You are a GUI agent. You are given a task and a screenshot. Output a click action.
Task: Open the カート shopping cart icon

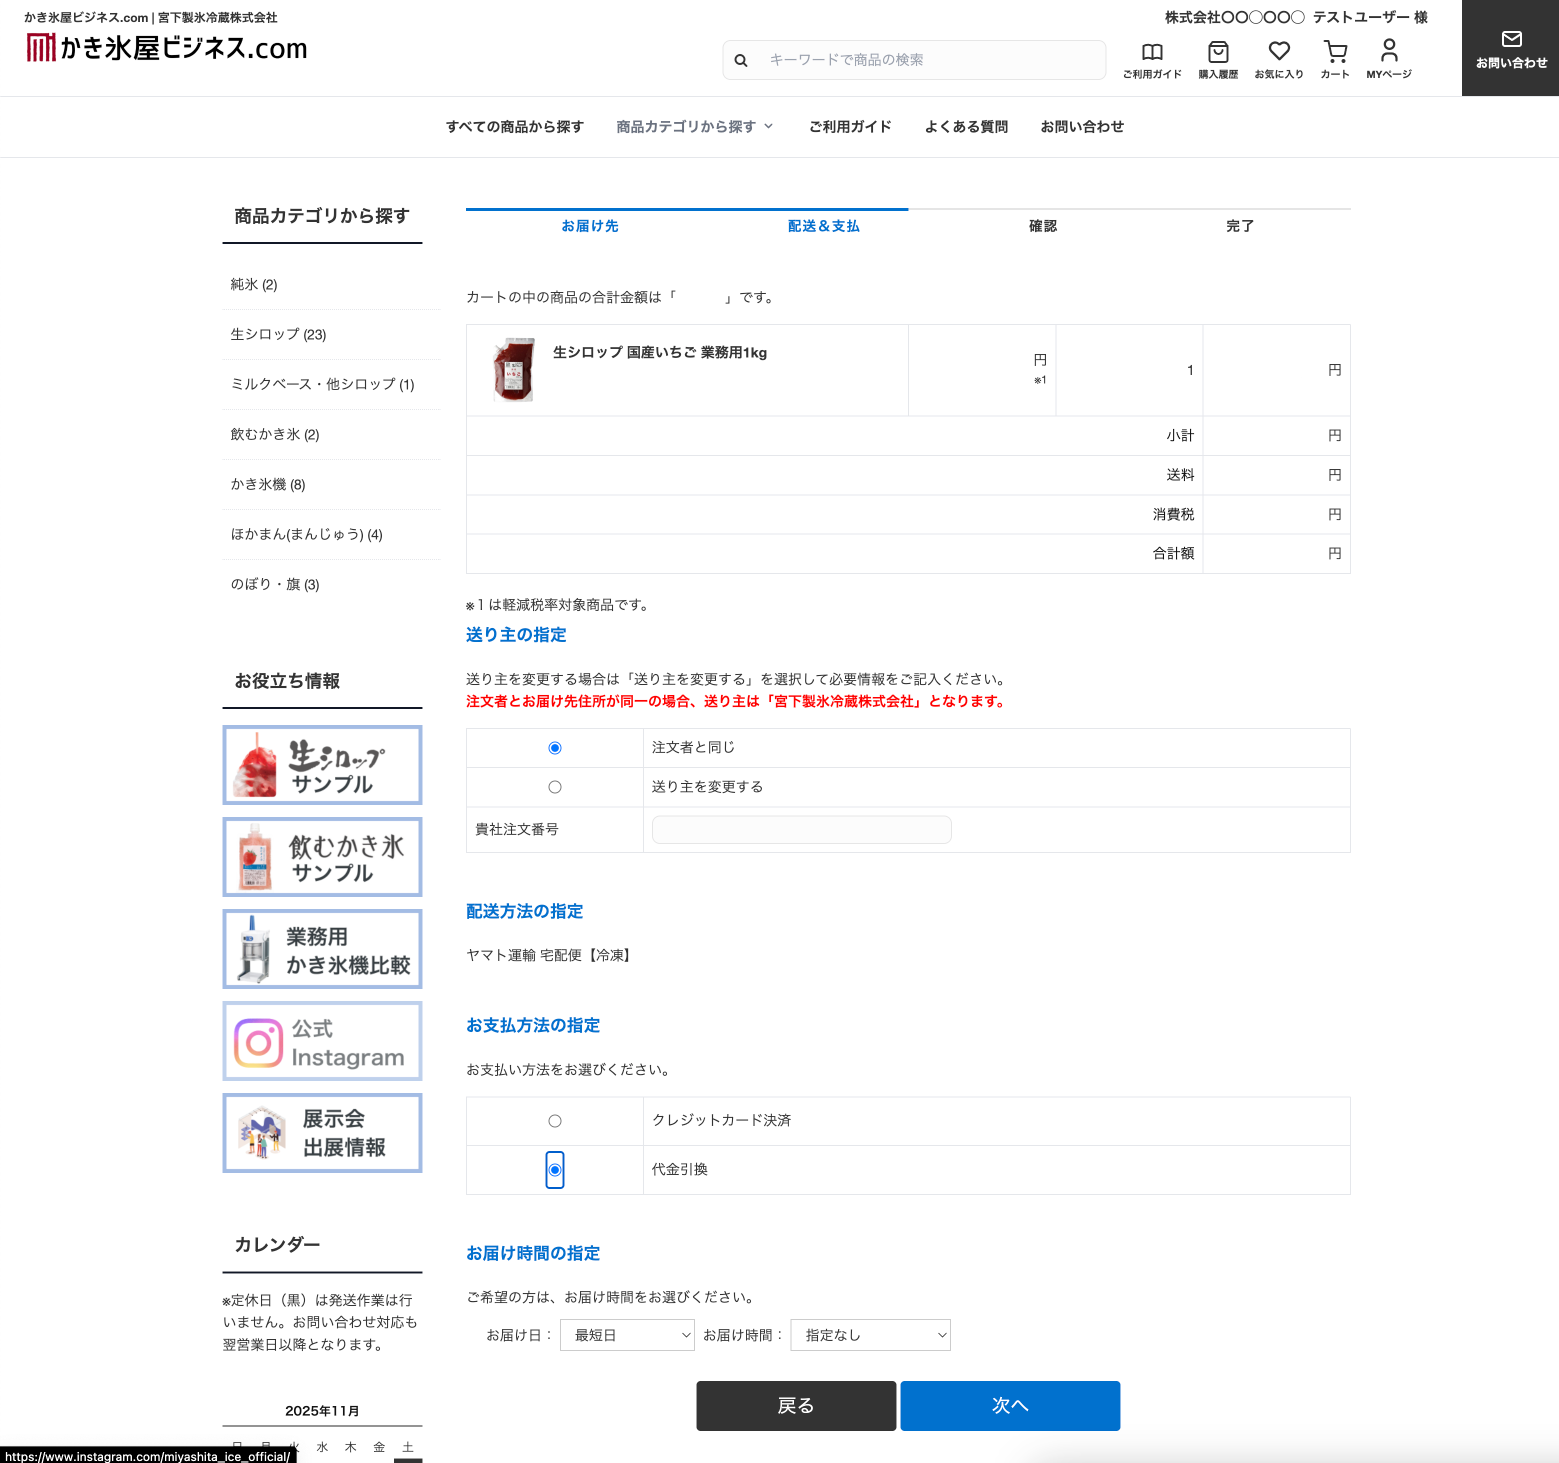click(1335, 52)
